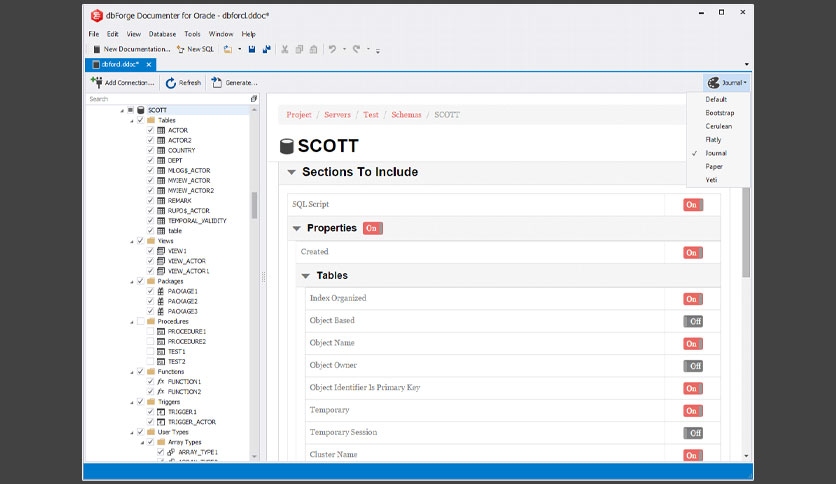Toggle the Created On switch

click(x=693, y=253)
